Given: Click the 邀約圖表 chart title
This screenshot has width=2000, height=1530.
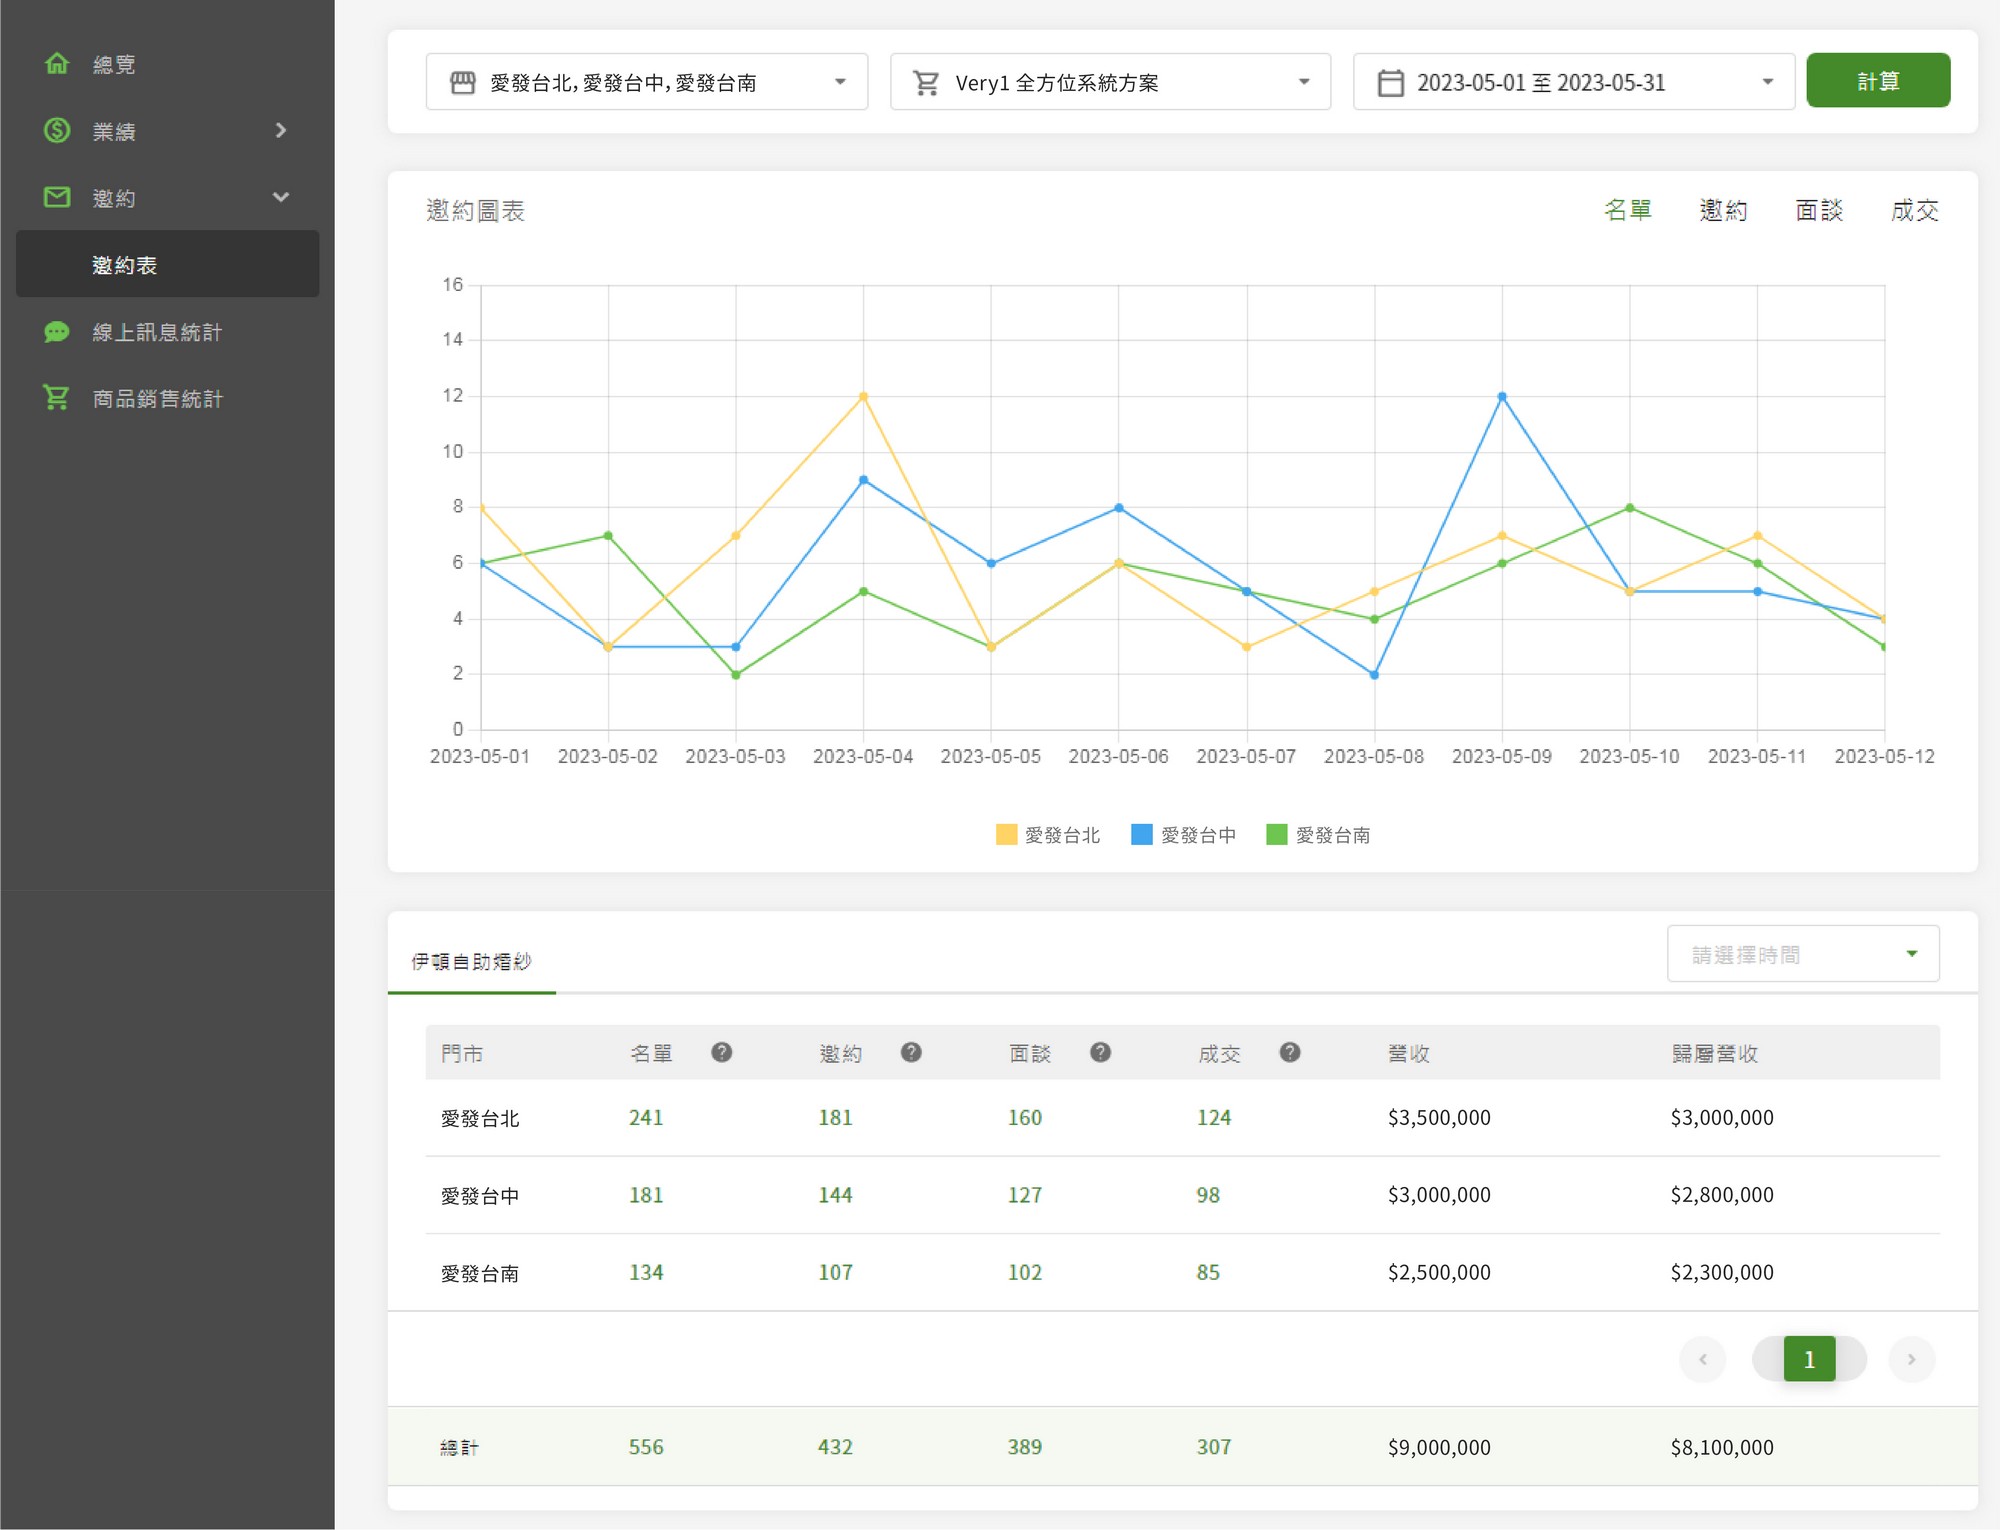Looking at the screenshot, I should click(475, 211).
